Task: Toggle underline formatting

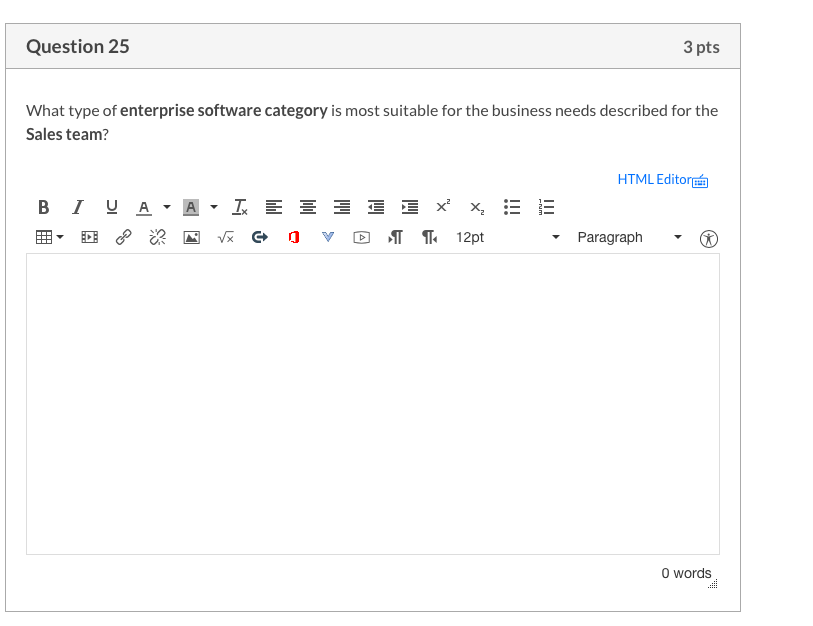Action: coord(111,207)
